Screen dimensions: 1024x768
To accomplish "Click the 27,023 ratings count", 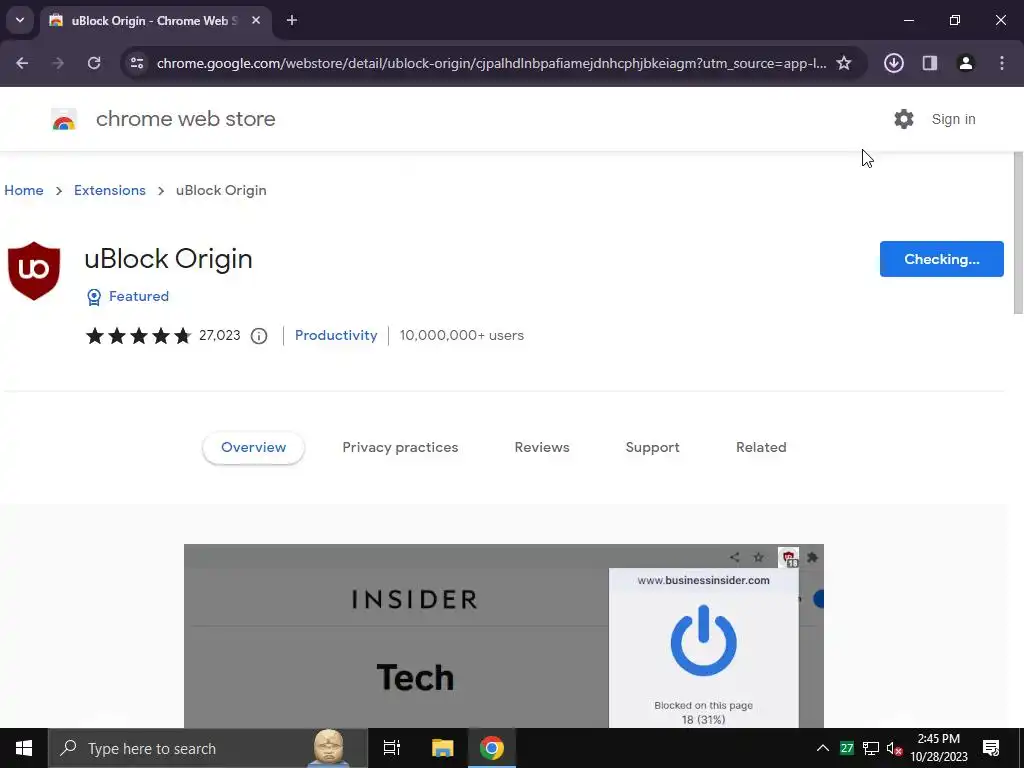I will (x=219, y=336).
